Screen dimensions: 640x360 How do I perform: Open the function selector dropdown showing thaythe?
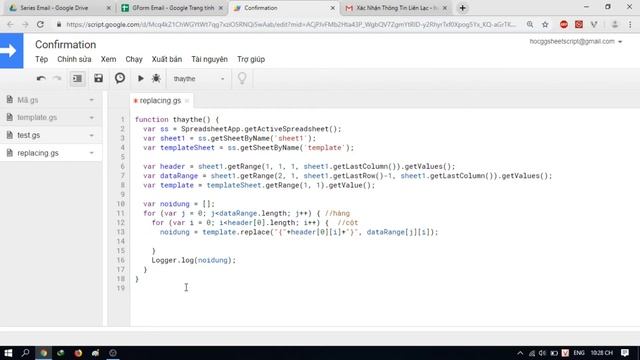pos(198,79)
